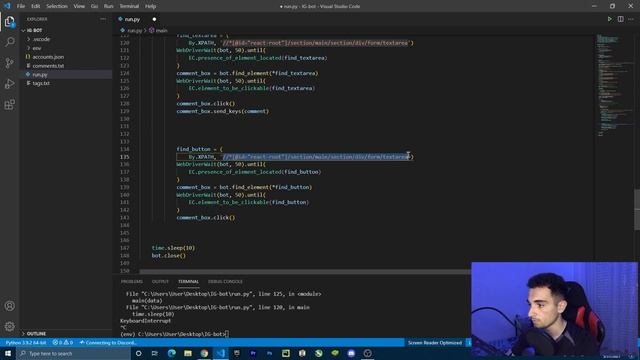Open the Selection menu
Screen dimensions: 640x360
57,6
